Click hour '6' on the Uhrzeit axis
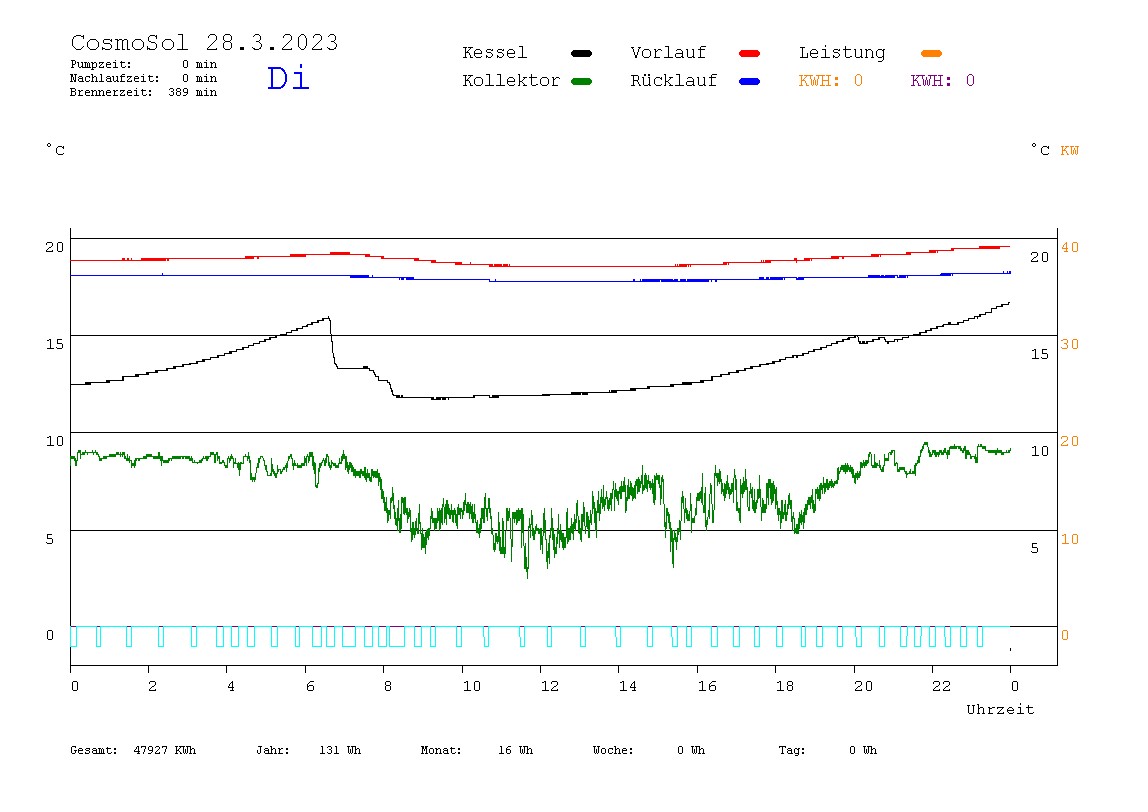The width and height of the screenshot is (1148, 812). point(310,686)
